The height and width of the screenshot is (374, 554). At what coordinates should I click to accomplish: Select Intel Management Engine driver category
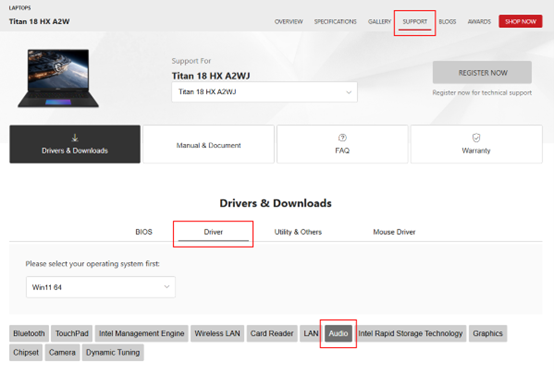tap(141, 333)
